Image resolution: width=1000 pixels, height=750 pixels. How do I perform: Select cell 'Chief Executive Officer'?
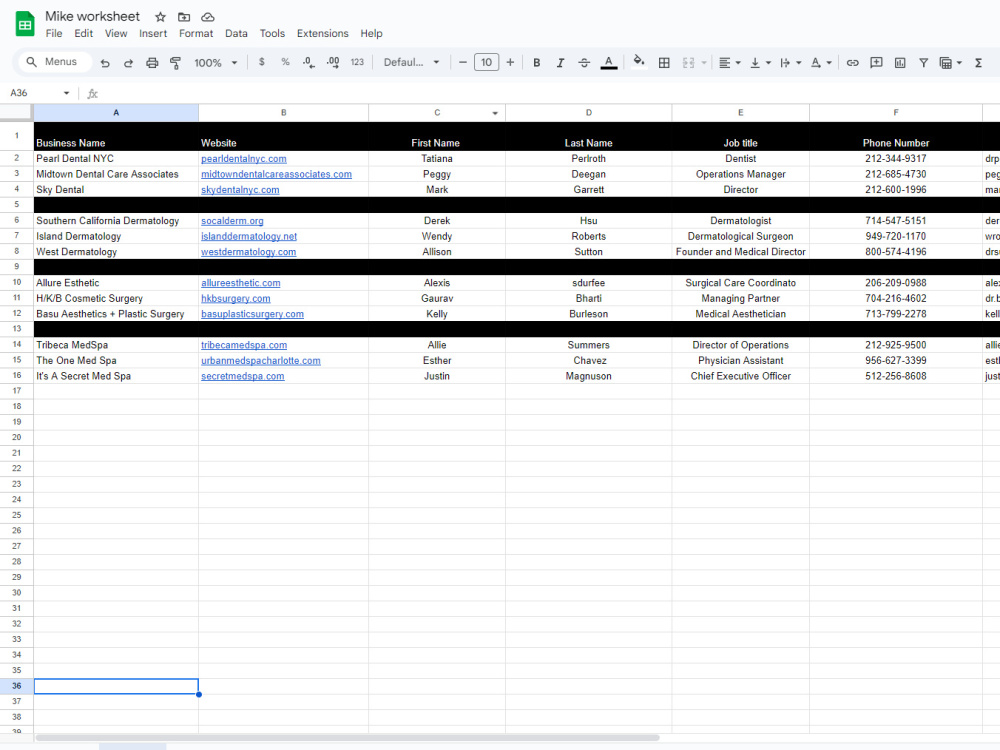(740, 376)
